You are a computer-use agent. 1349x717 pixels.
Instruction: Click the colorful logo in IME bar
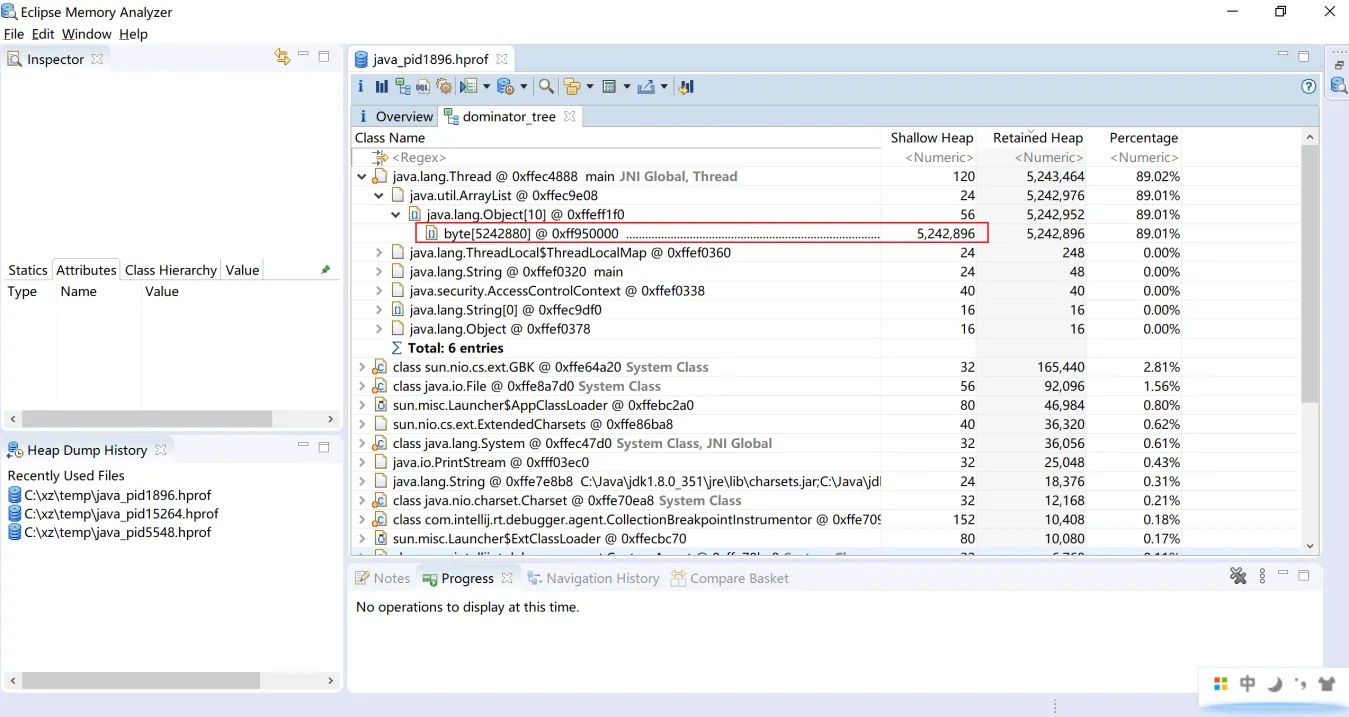click(x=1220, y=684)
